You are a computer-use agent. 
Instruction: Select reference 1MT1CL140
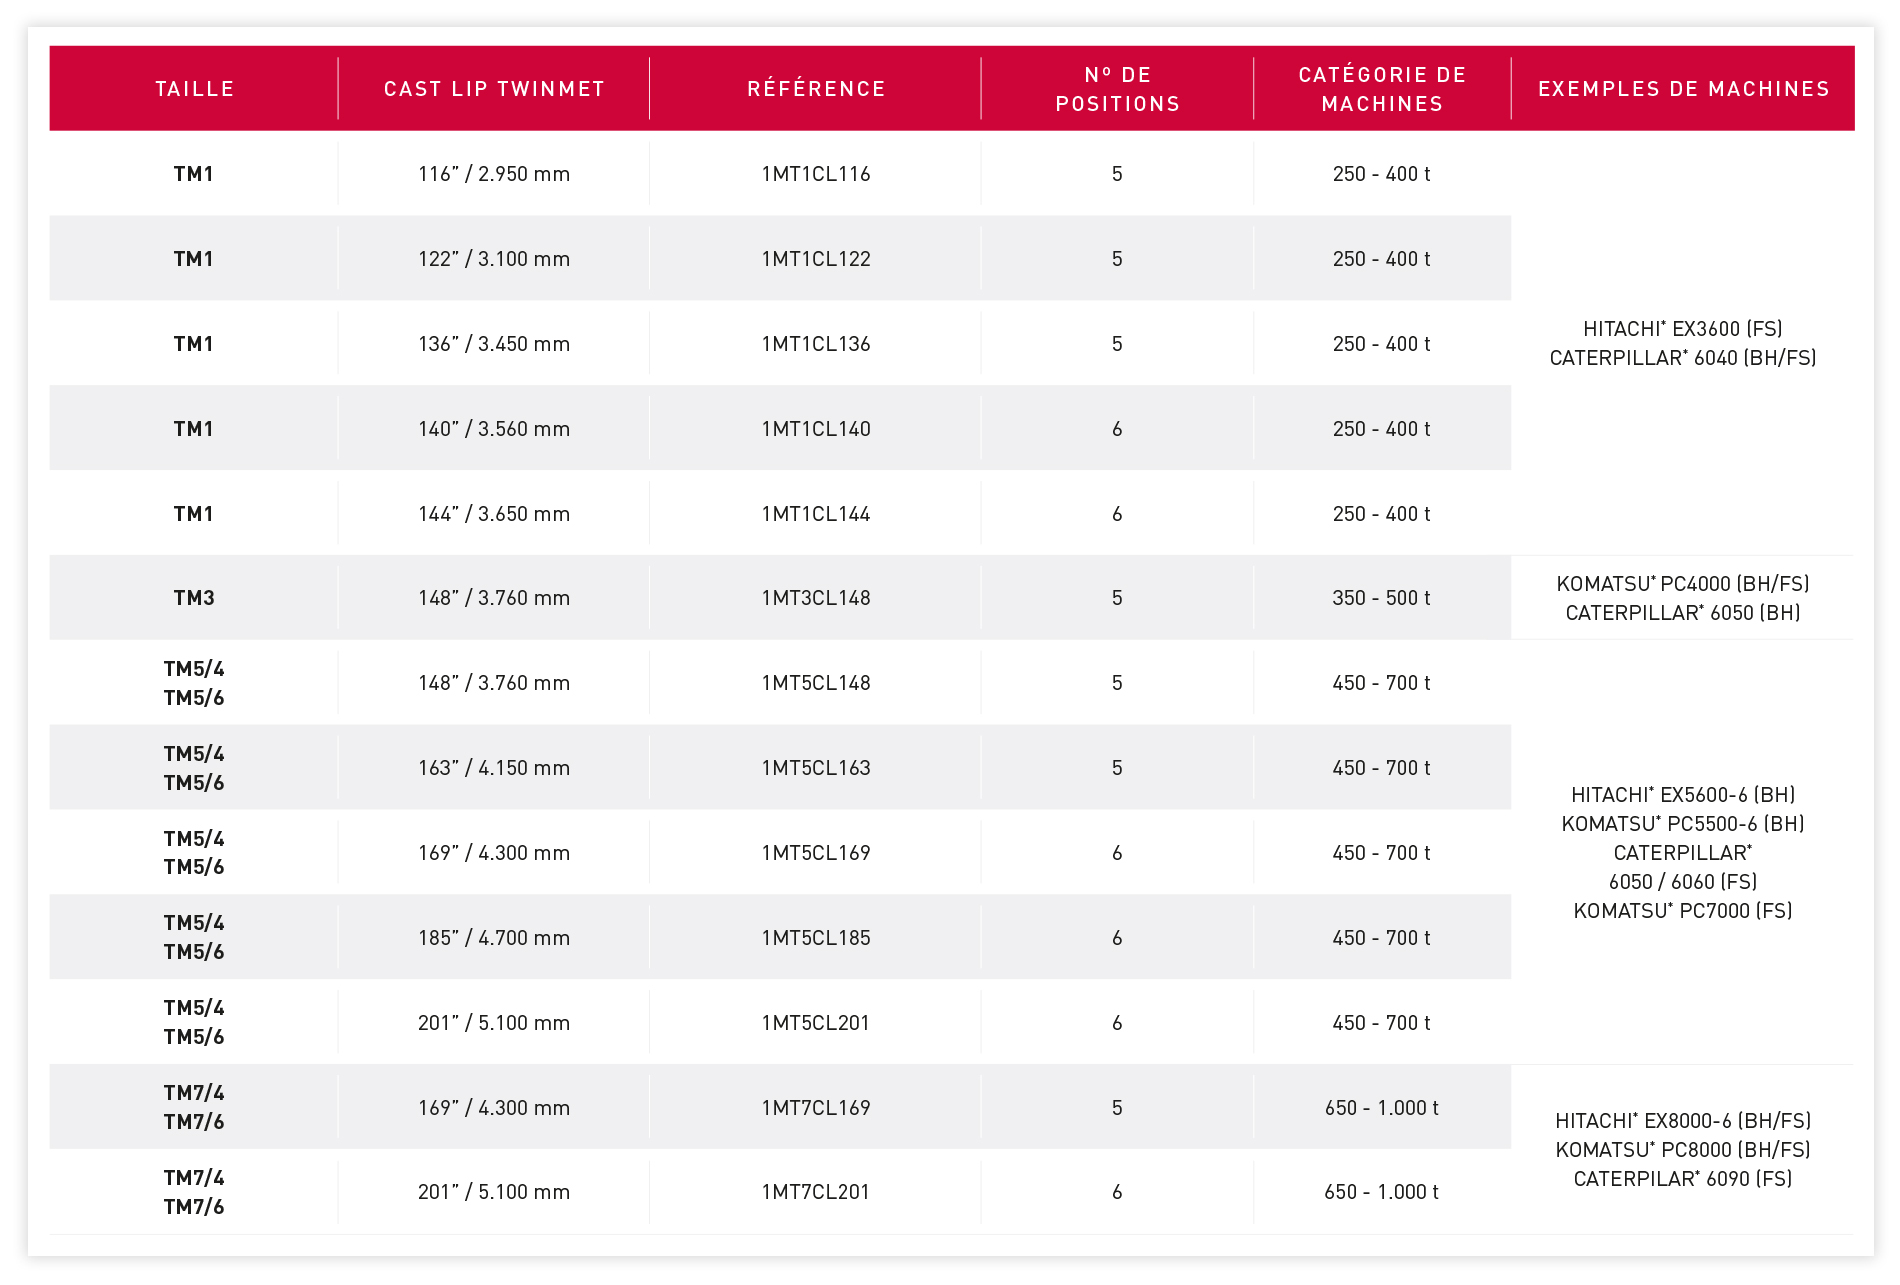click(816, 429)
